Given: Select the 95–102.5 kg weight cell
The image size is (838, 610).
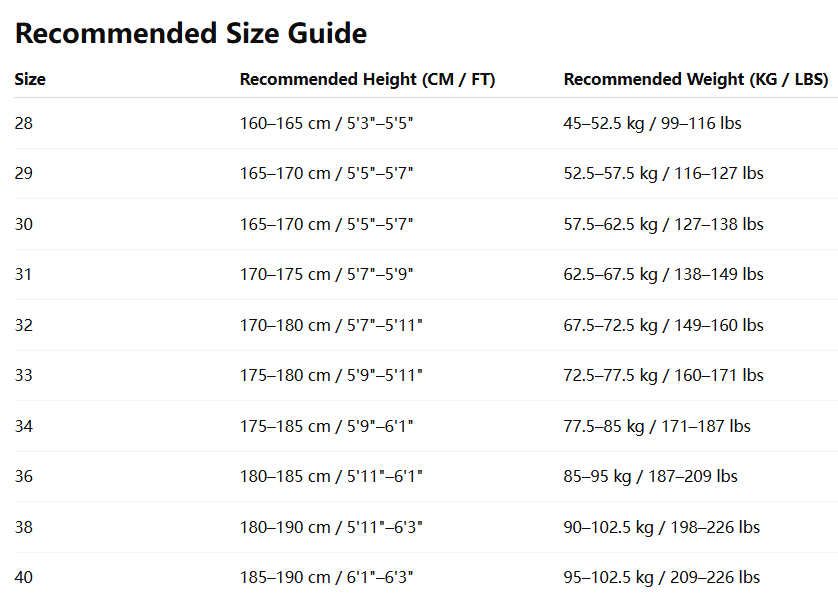Looking at the screenshot, I should (x=661, y=577).
